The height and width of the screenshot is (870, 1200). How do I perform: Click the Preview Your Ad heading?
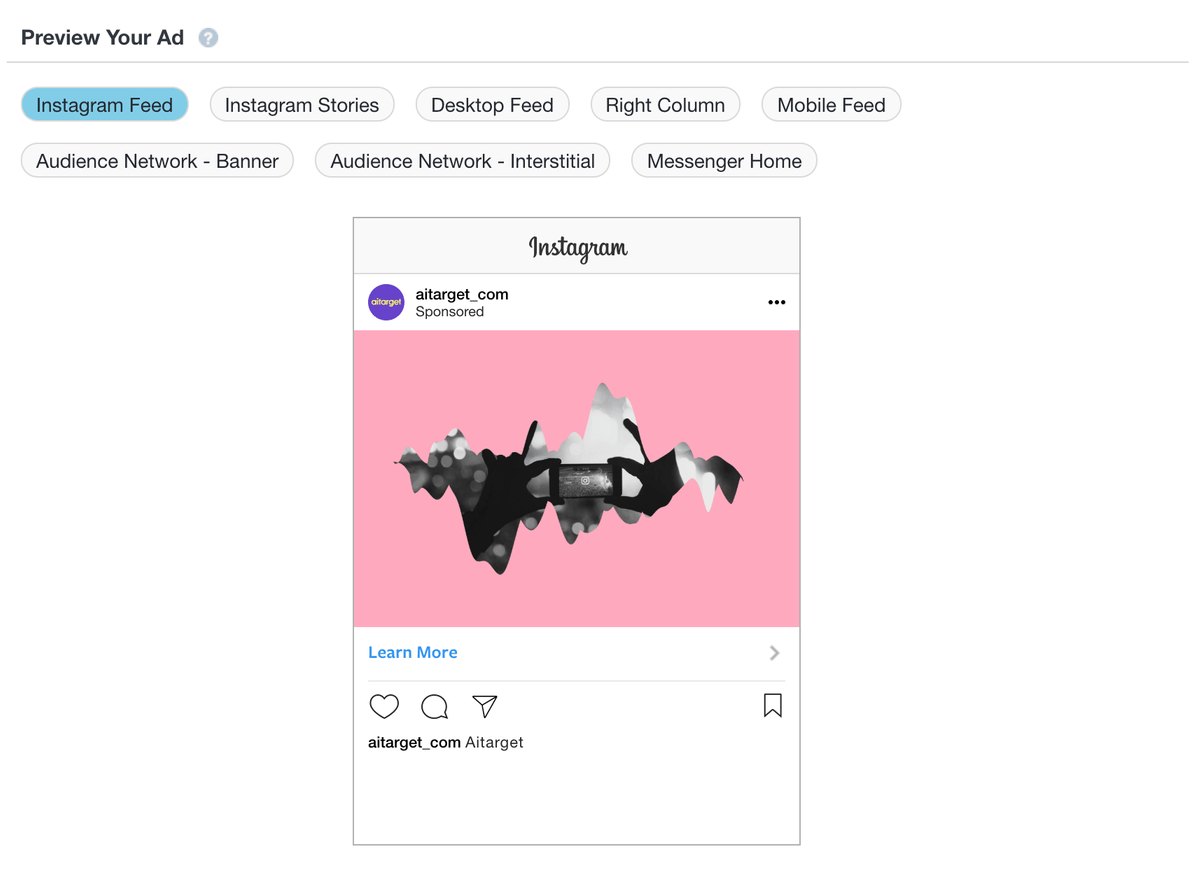tap(103, 38)
